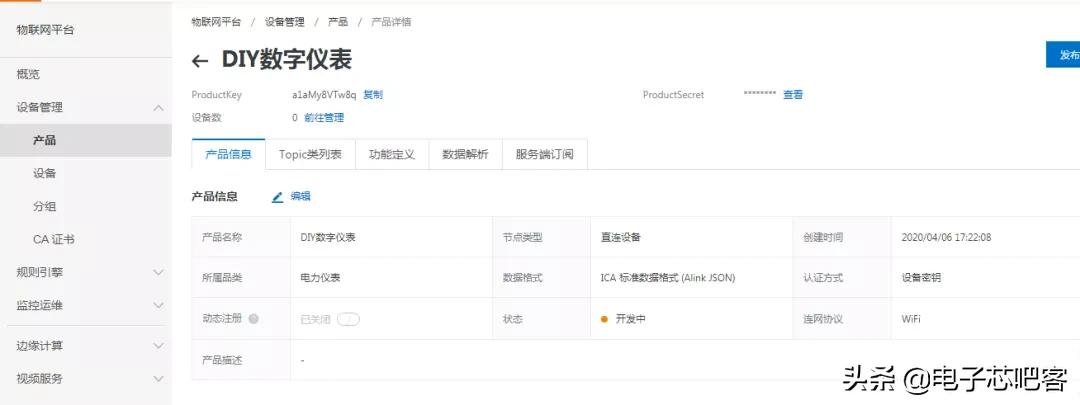Open the 服务端订阅 tab

tap(545, 154)
